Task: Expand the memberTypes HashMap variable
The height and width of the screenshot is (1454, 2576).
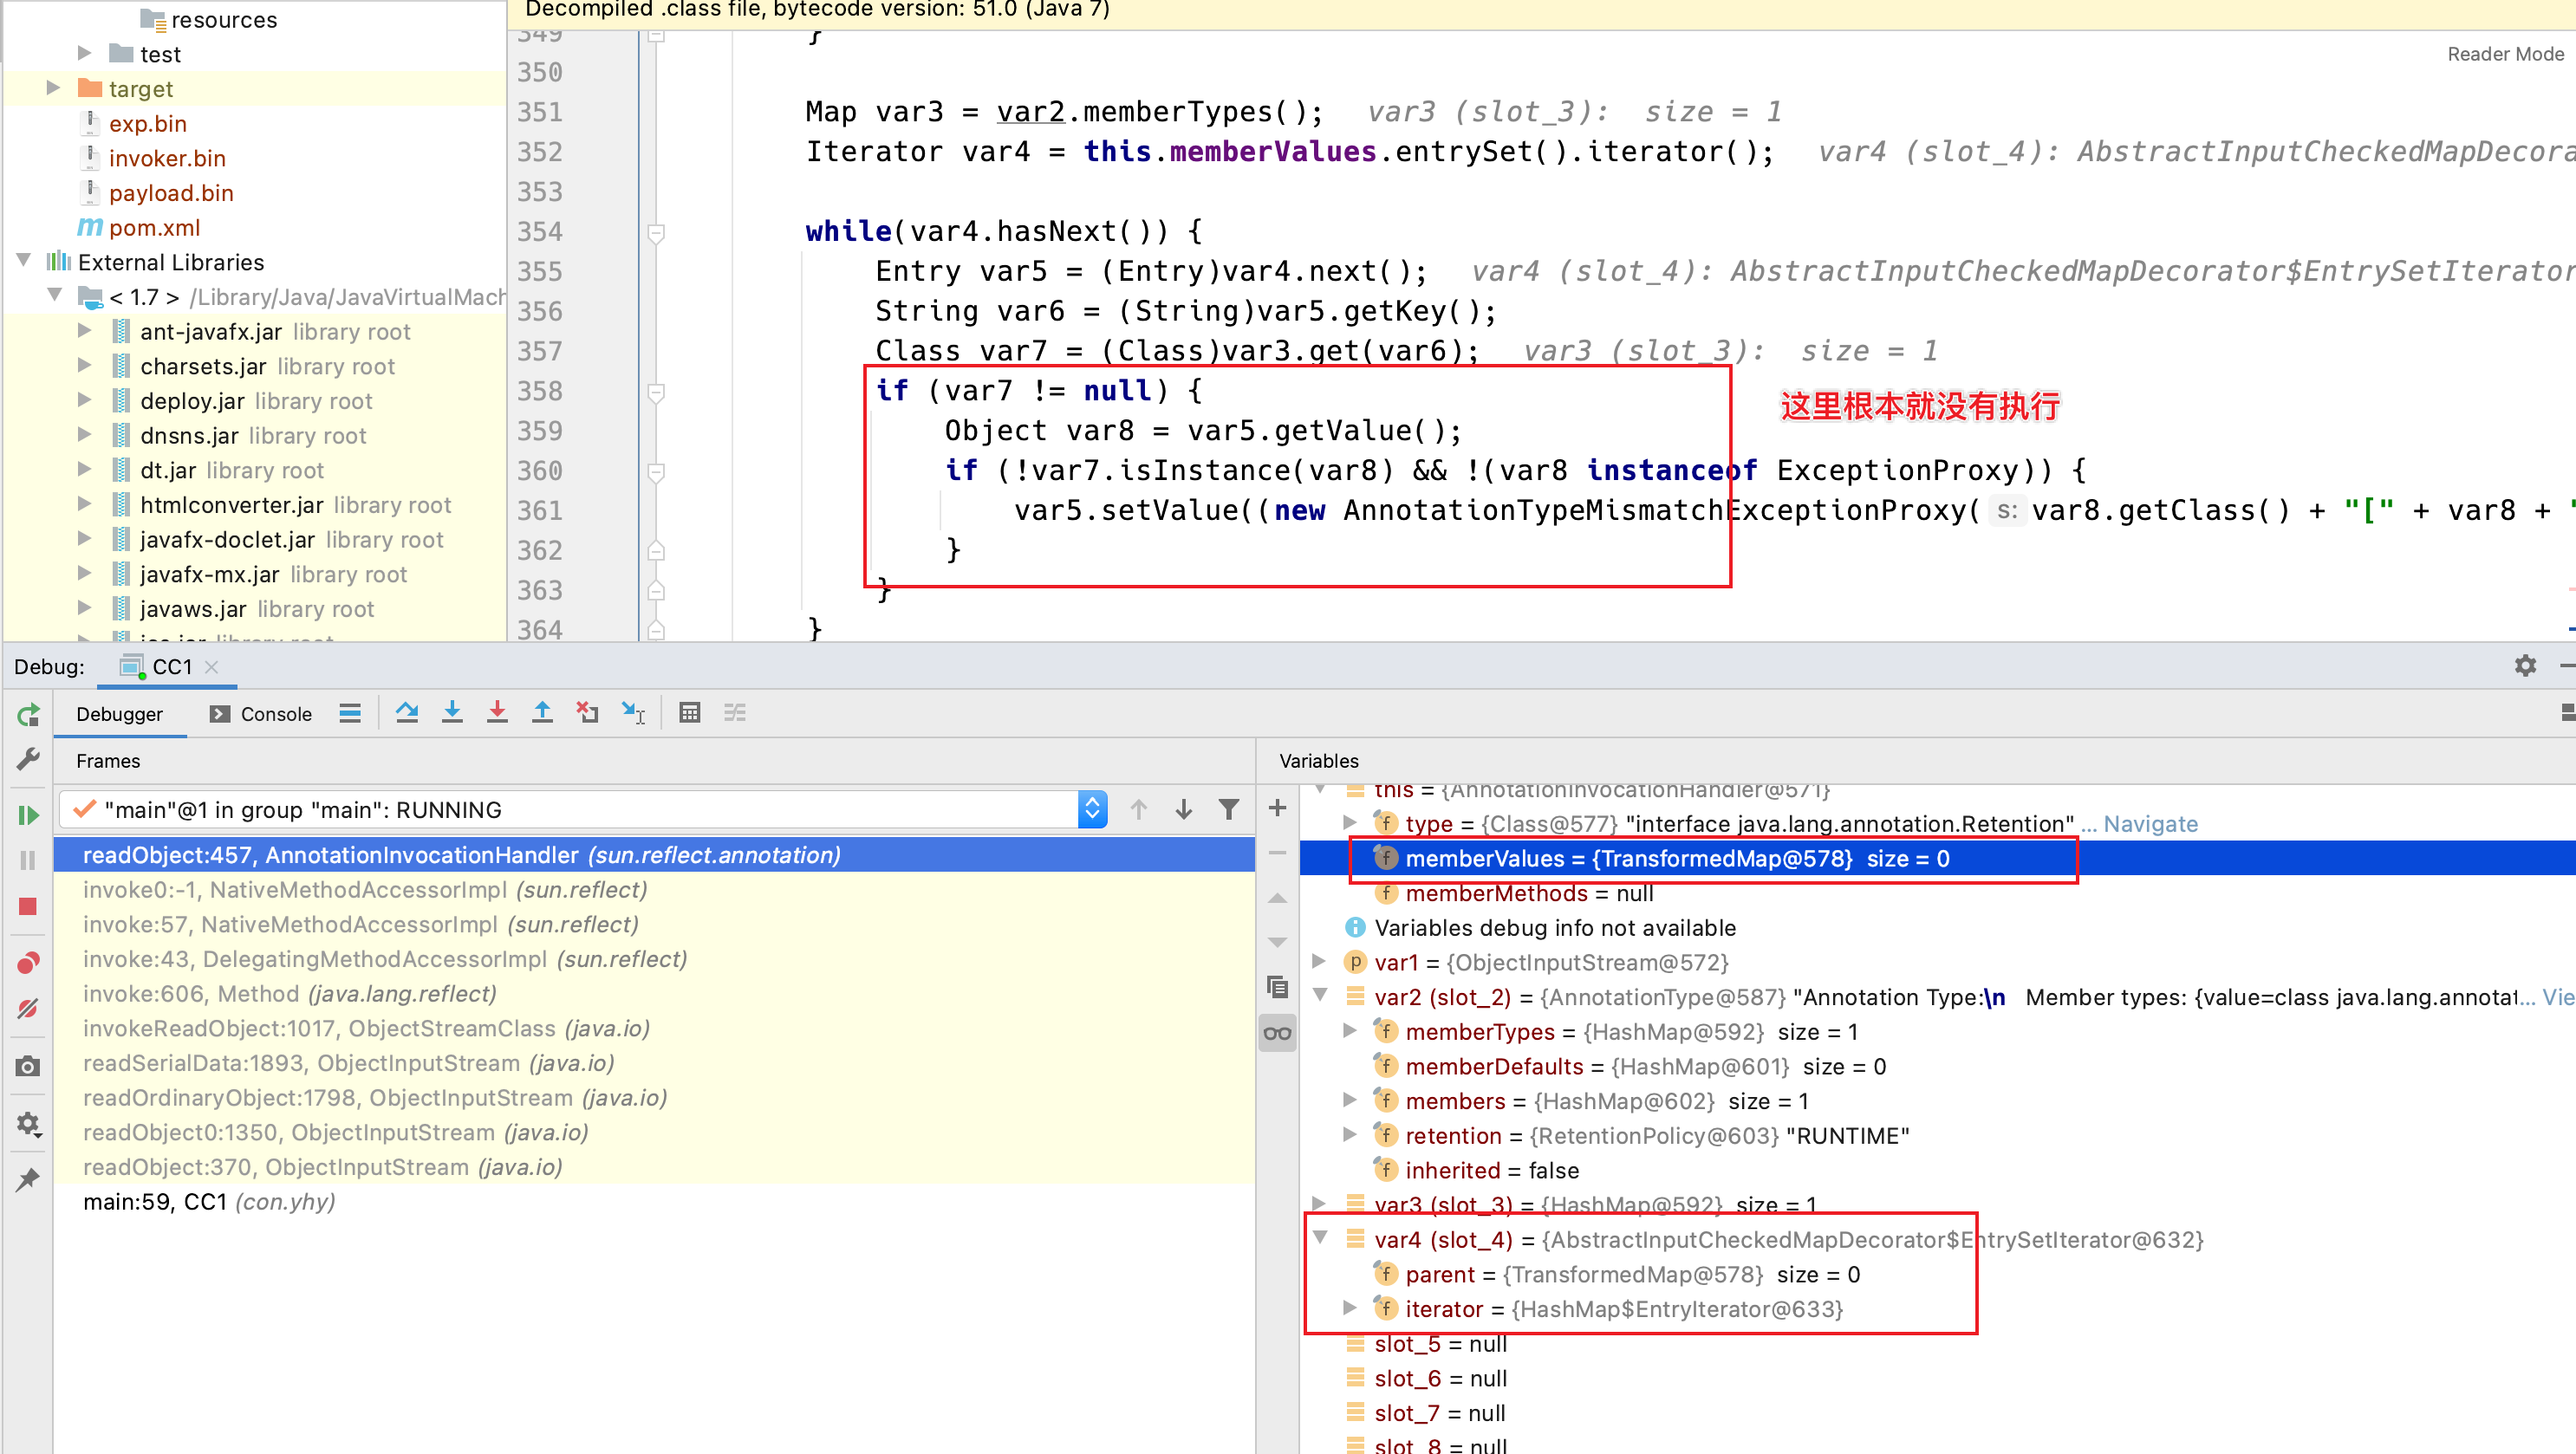Action: click(1350, 1031)
